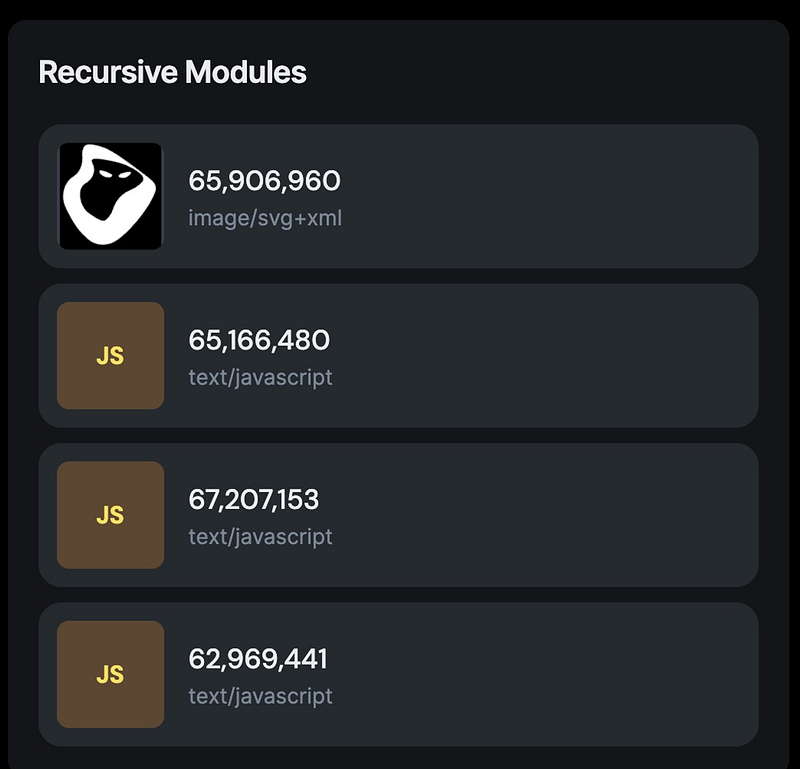This screenshot has height=769, width=800.
Task: Click text/javascript label under 62,969,441
Action: tap(260, 697)
